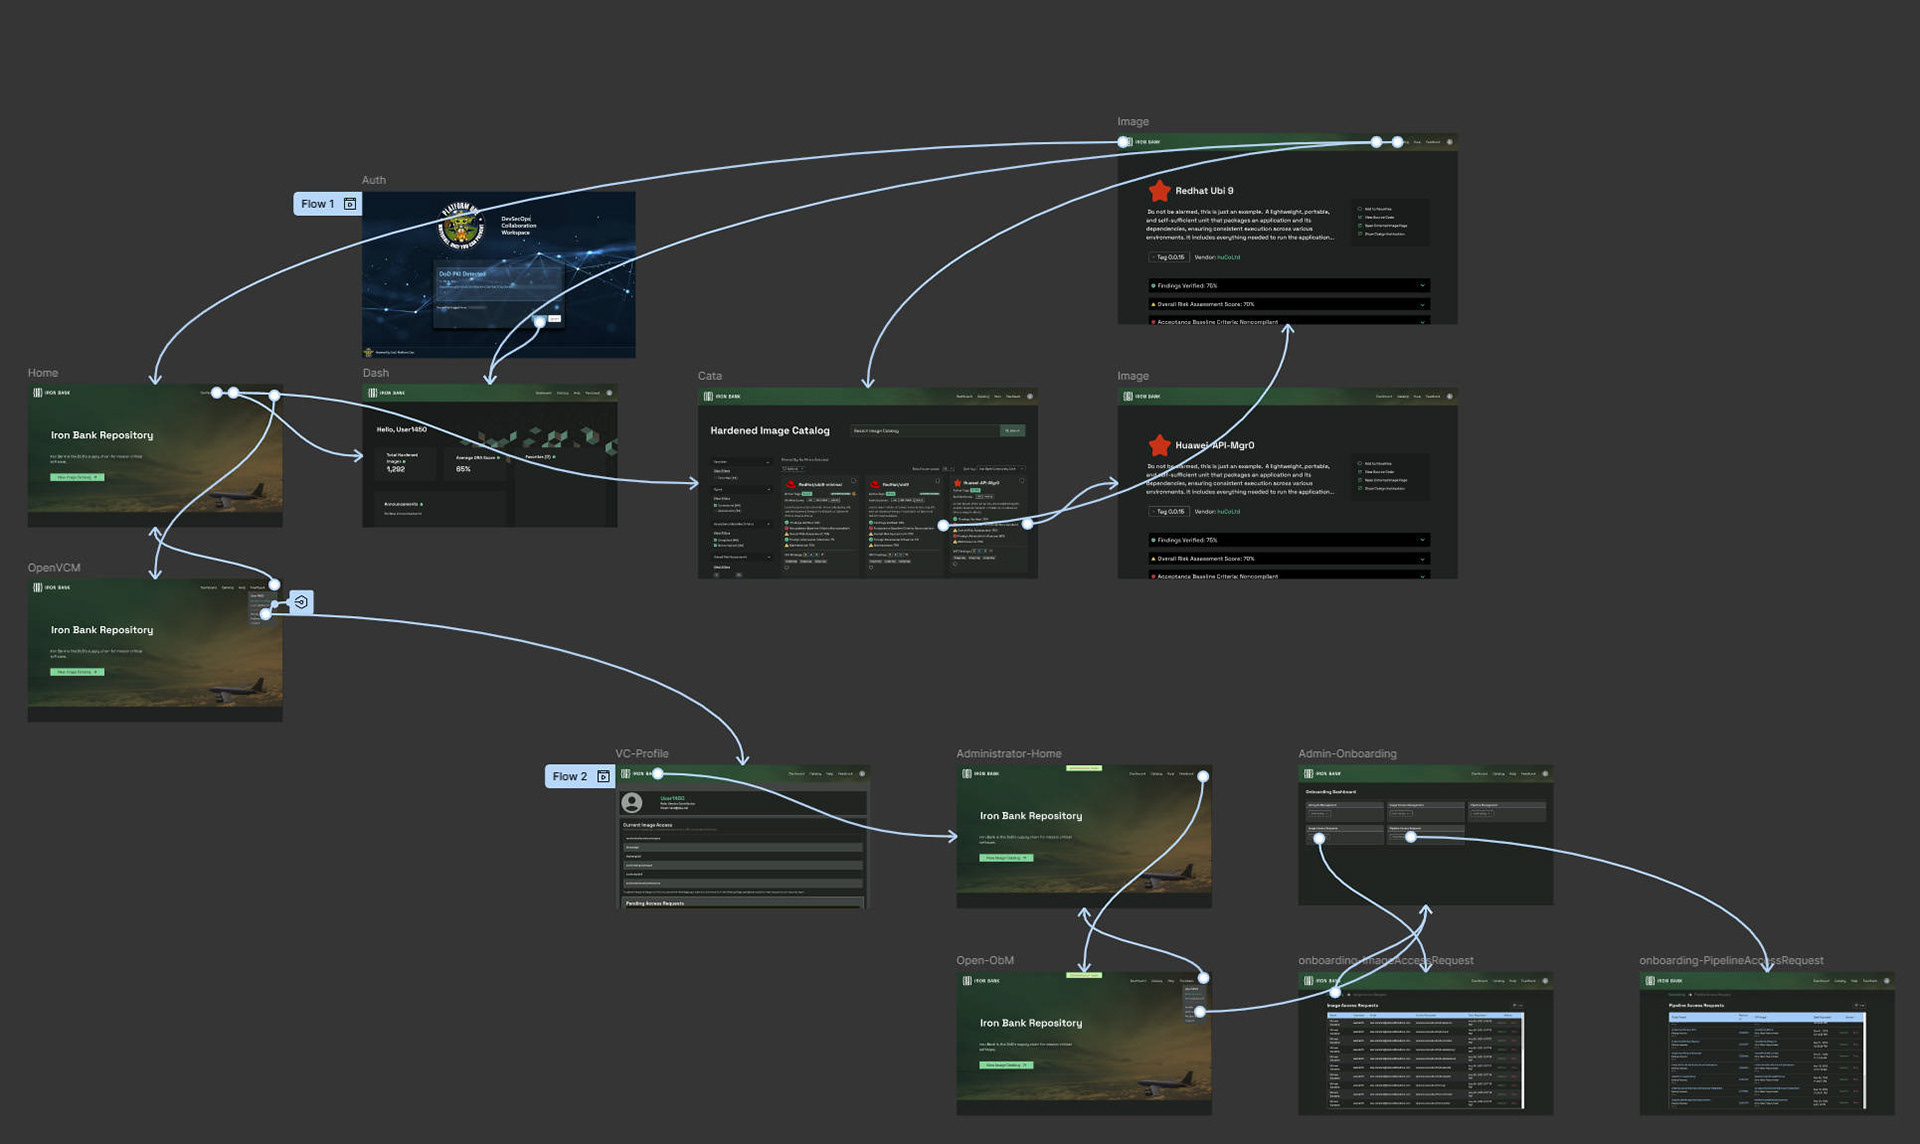Click the Iron Bank logo in Open-ObM frame
The width and height of the screenshot is (1920, 1144).
click(980, 981)
